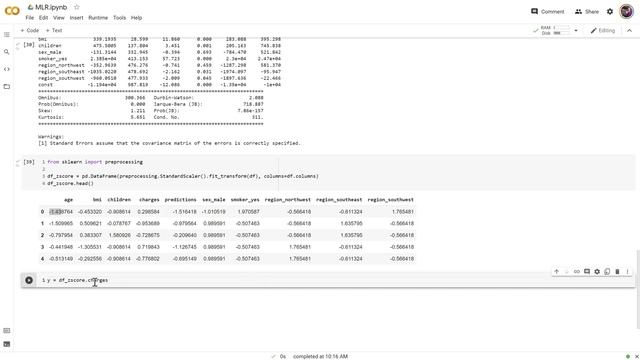This screenshot has width=640, height=360.
Task: Open the user account avatar
Action: (x=627, y=11)
